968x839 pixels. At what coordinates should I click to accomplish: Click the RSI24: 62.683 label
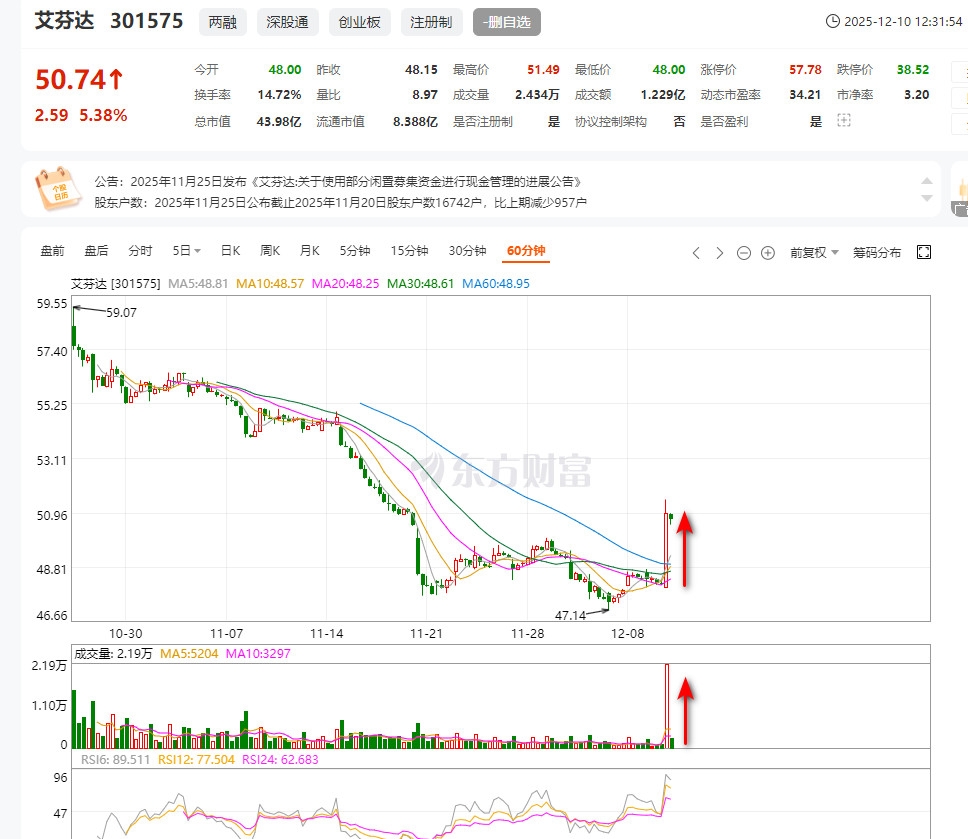[280, 759]
